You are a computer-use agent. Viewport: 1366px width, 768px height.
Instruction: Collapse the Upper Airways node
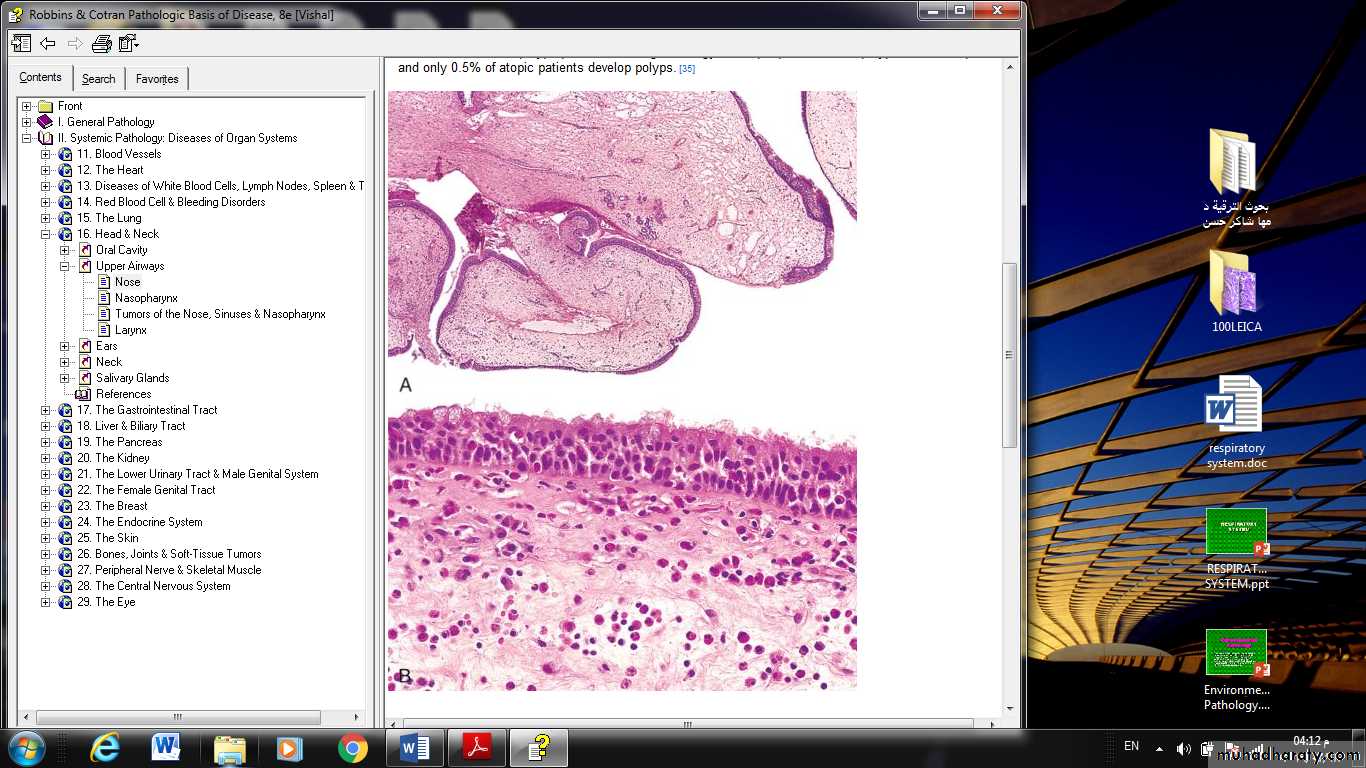[x=65, y=266]
